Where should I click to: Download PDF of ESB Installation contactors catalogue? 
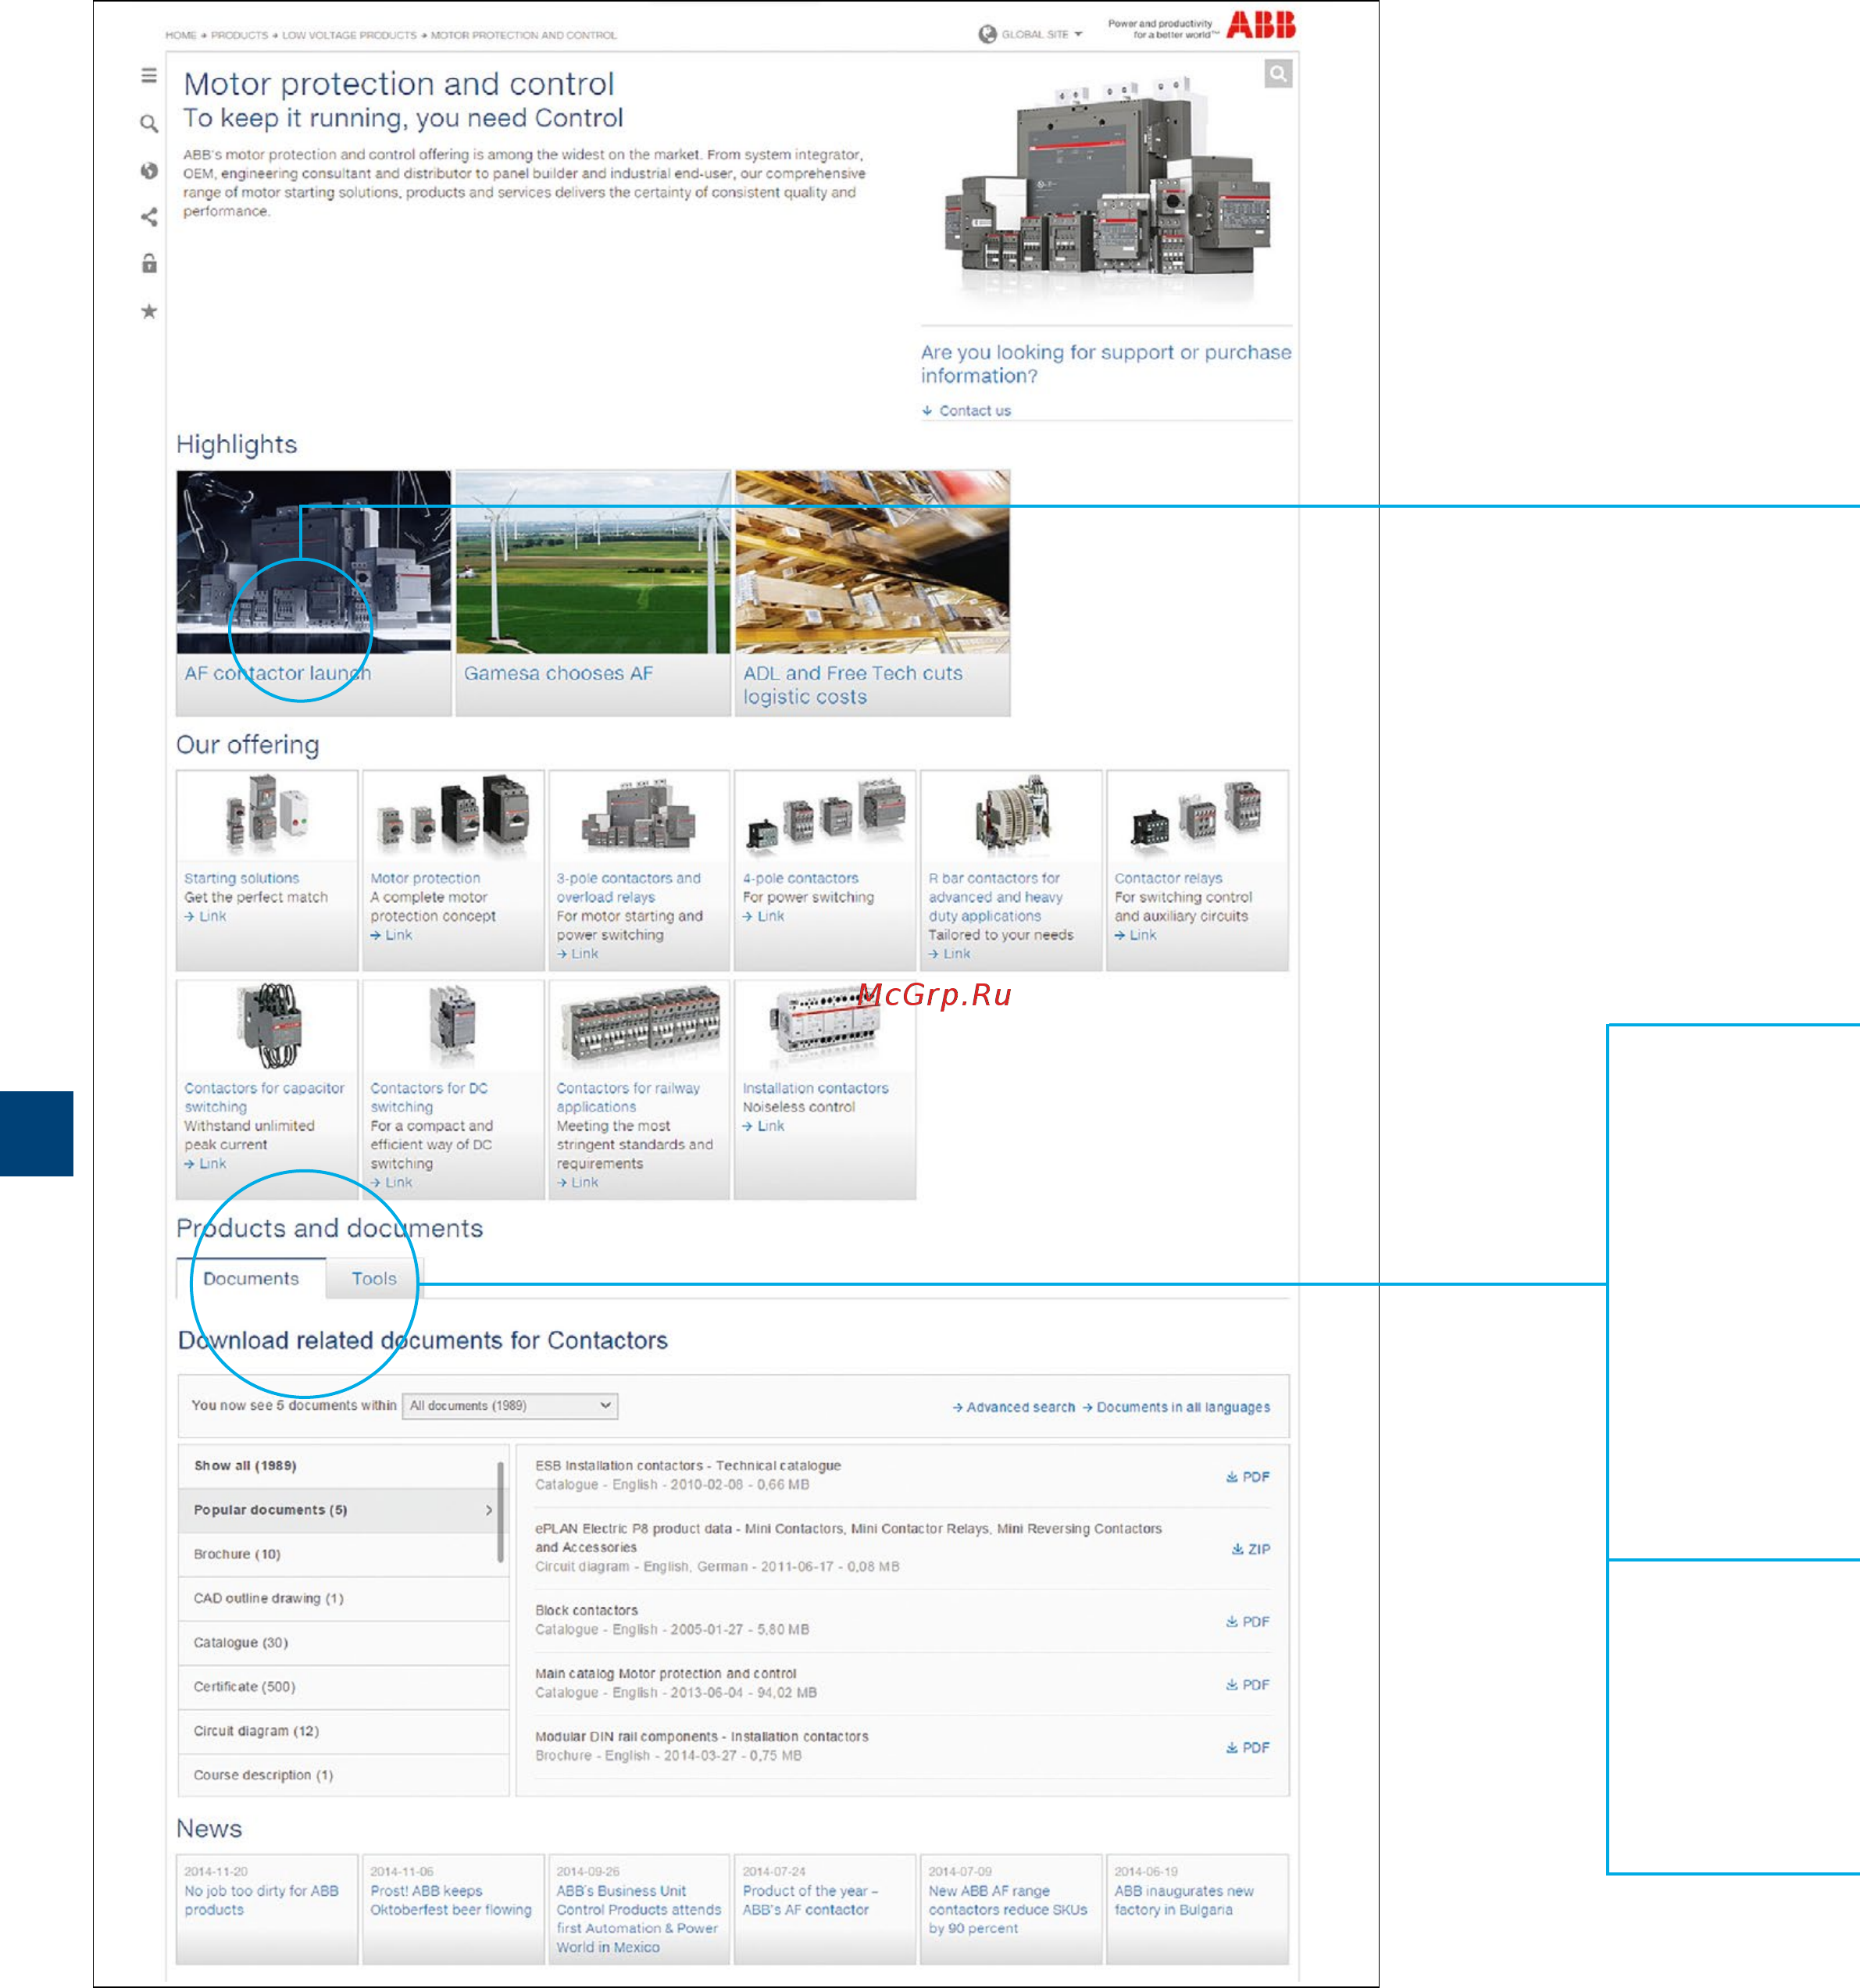pyautogui.click(x=1248, y=1476)
